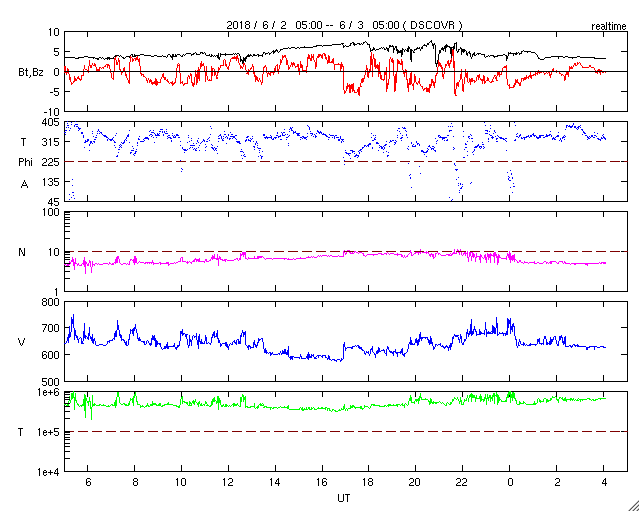
Task: Click the '18' hour tick on UT axis
Action: point(369,483)
